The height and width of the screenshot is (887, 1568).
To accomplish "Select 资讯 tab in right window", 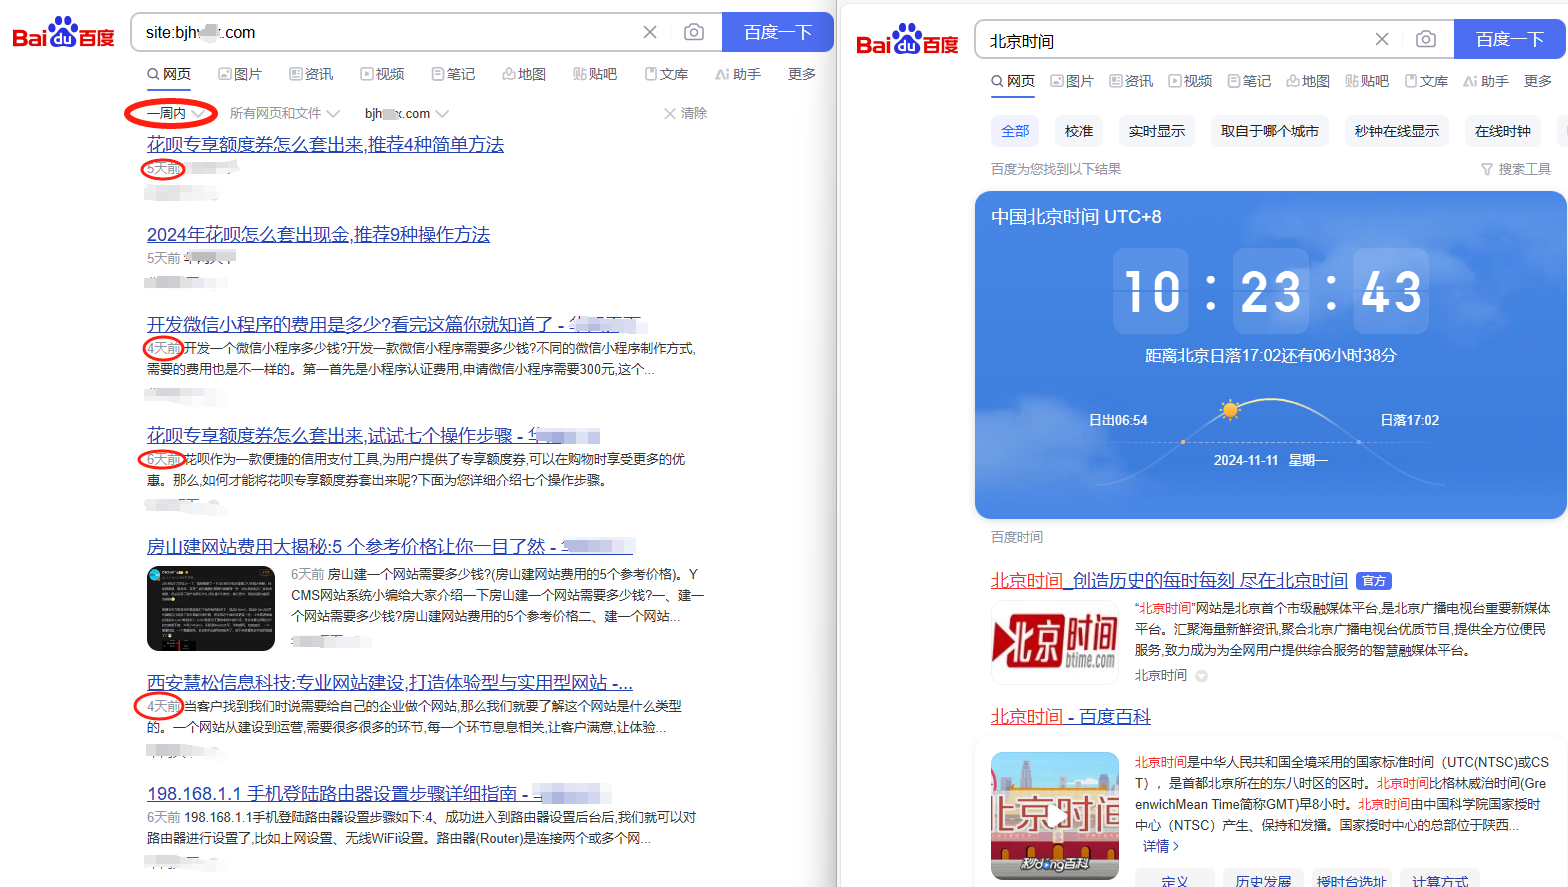I will [x=1131, y=81].
